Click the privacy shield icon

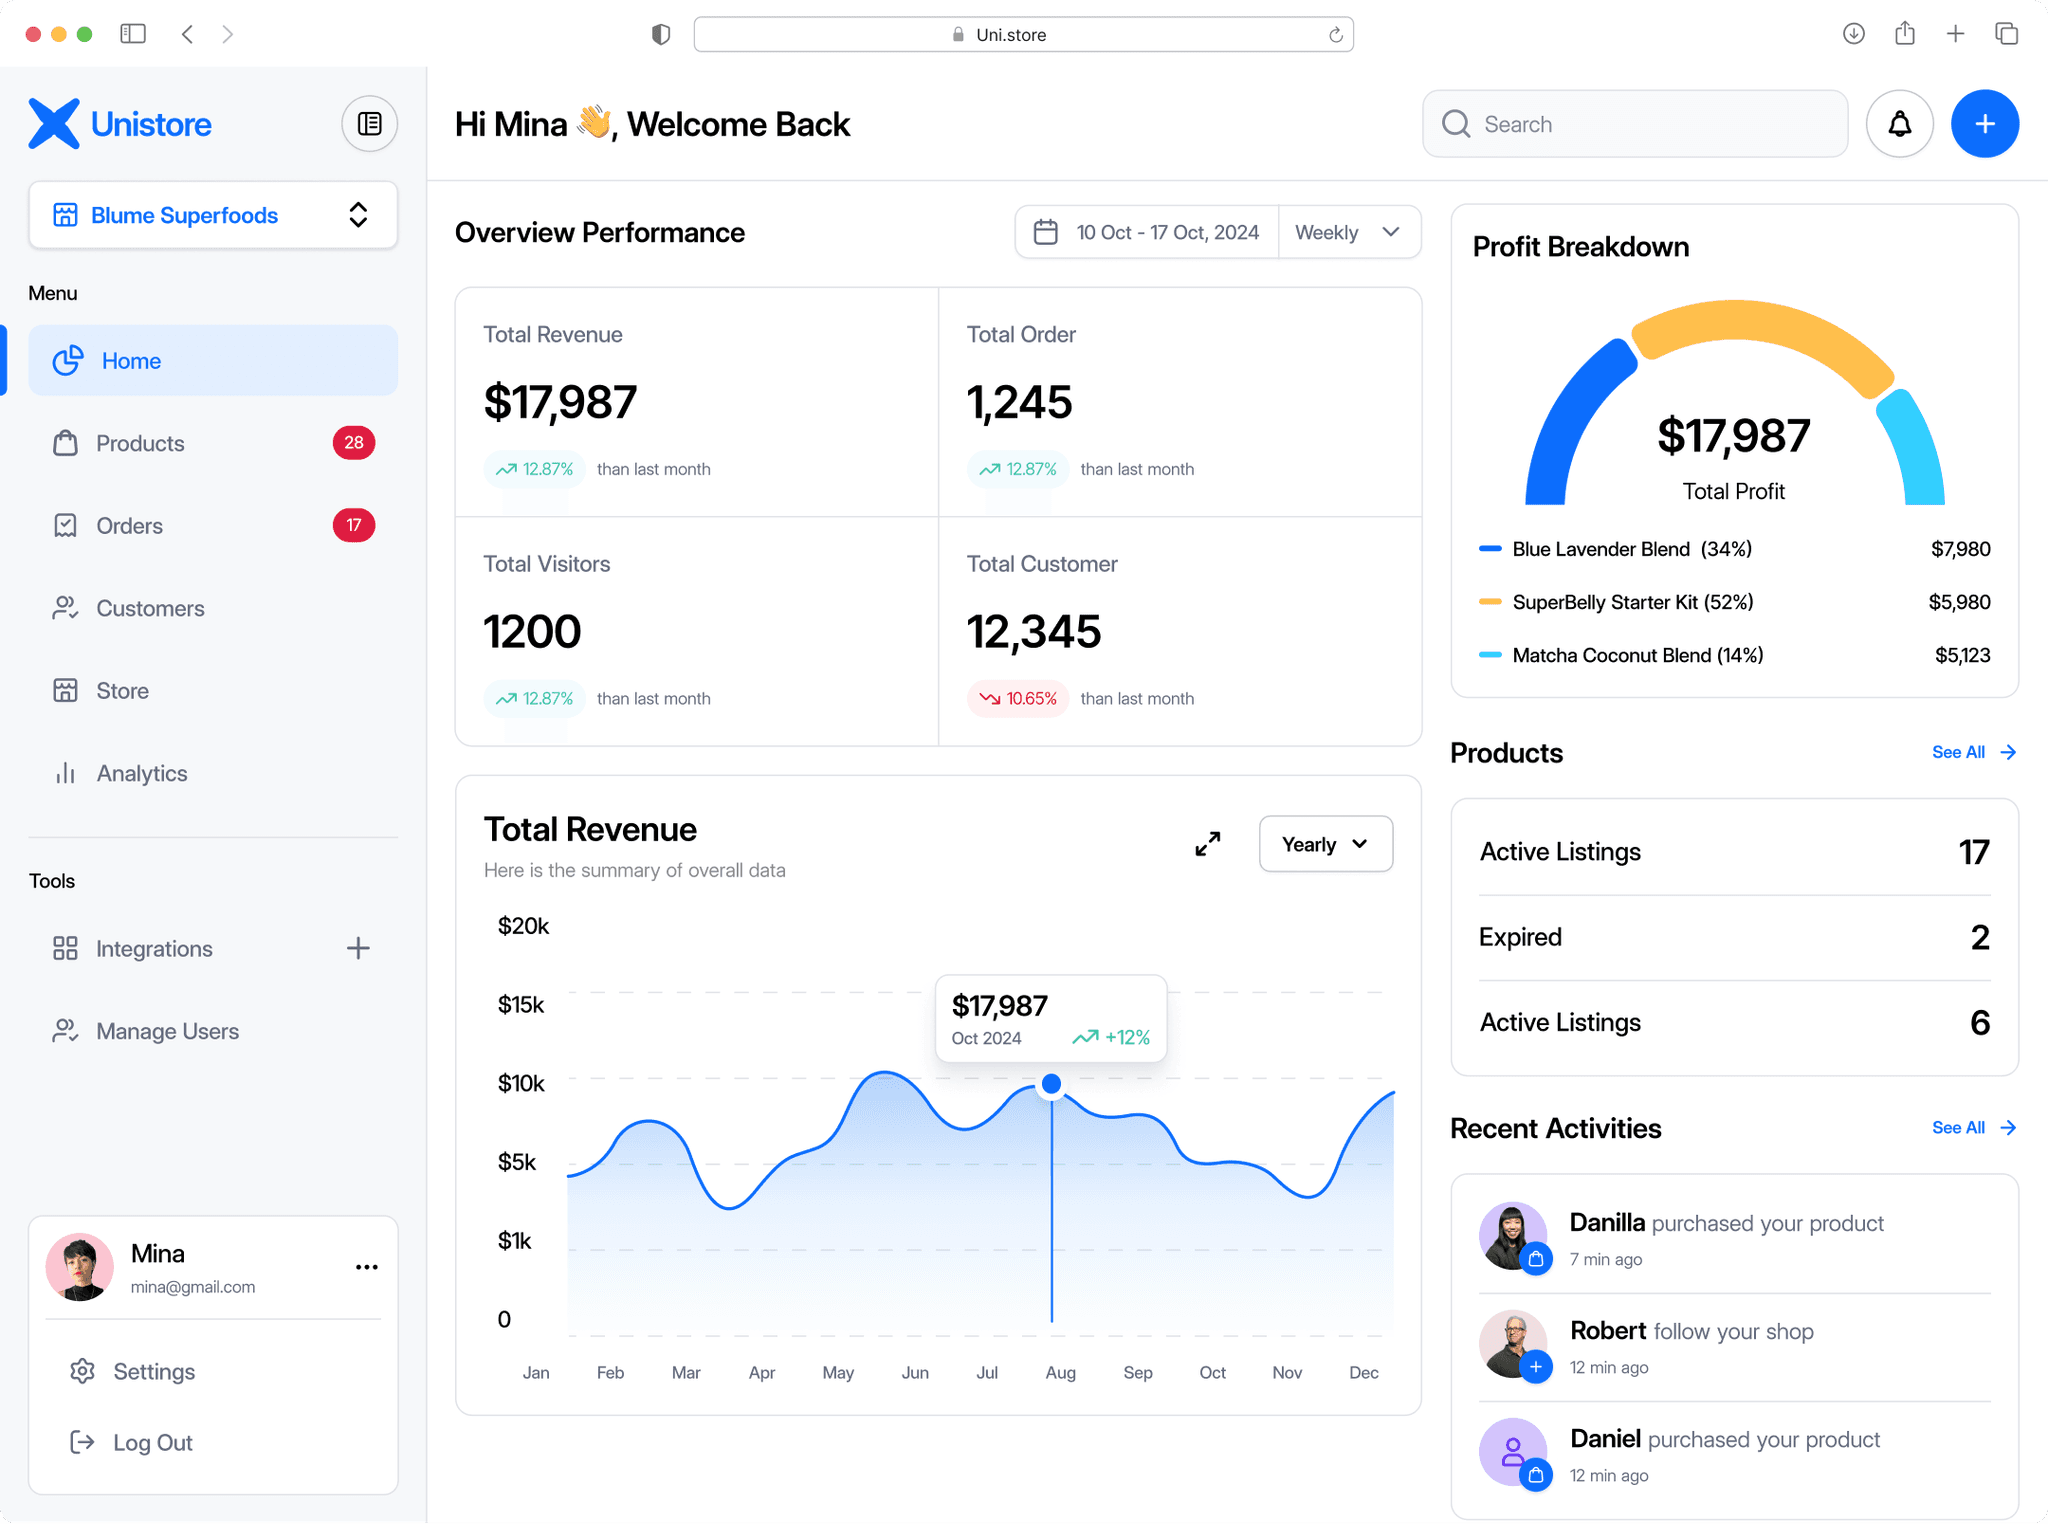pos(661,34)
